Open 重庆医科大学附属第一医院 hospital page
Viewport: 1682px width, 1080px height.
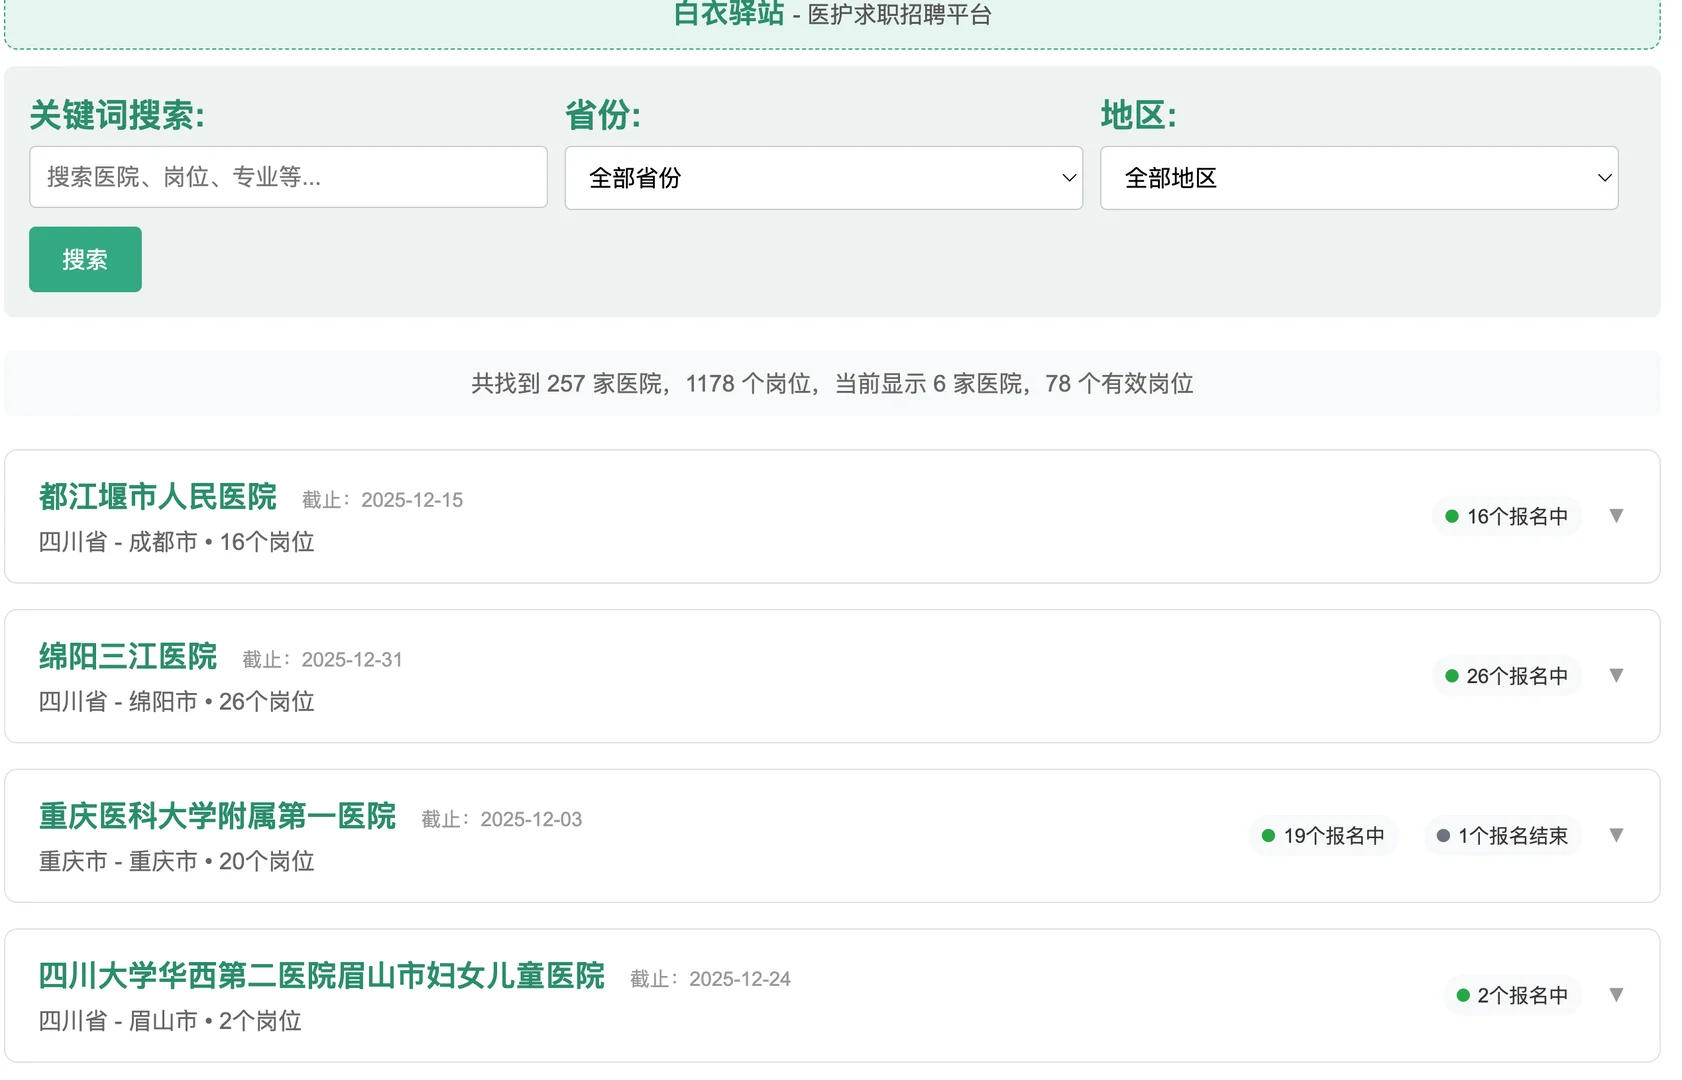coord(216,817)
